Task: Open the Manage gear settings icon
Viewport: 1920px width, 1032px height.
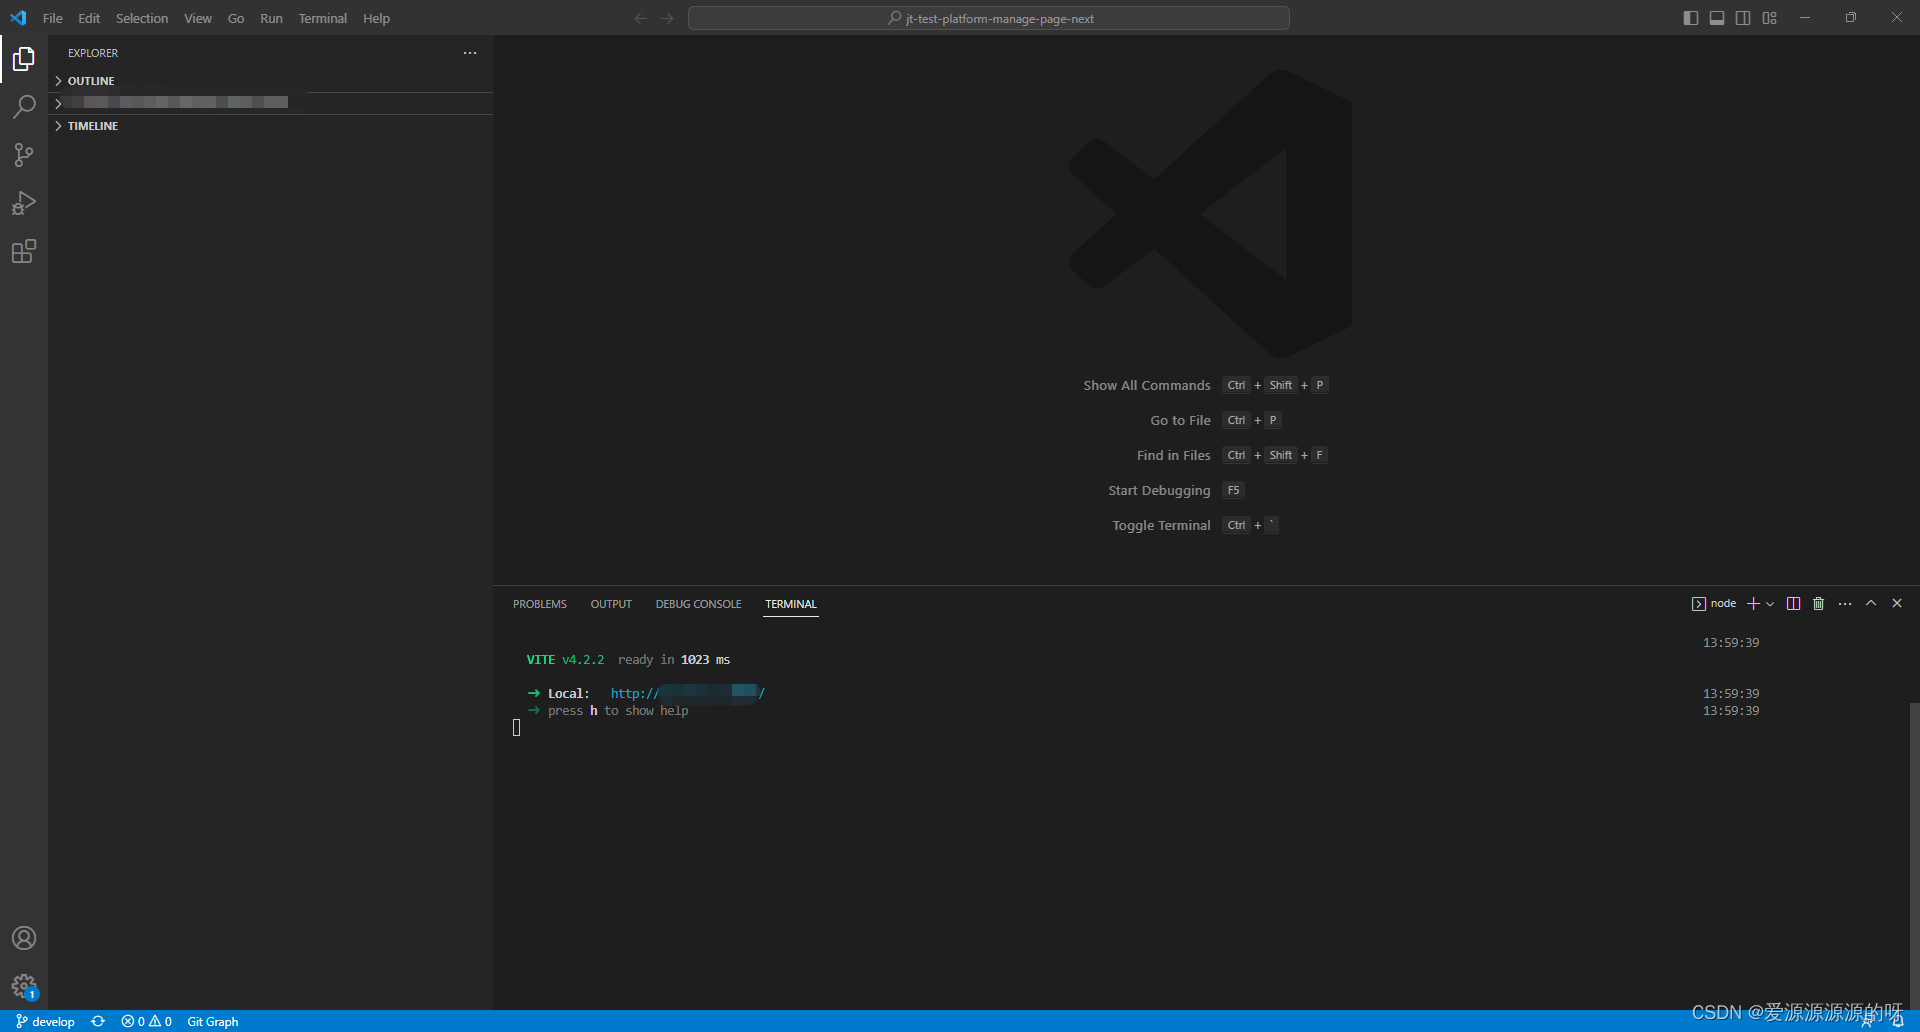Action: [x=24, y=987]
